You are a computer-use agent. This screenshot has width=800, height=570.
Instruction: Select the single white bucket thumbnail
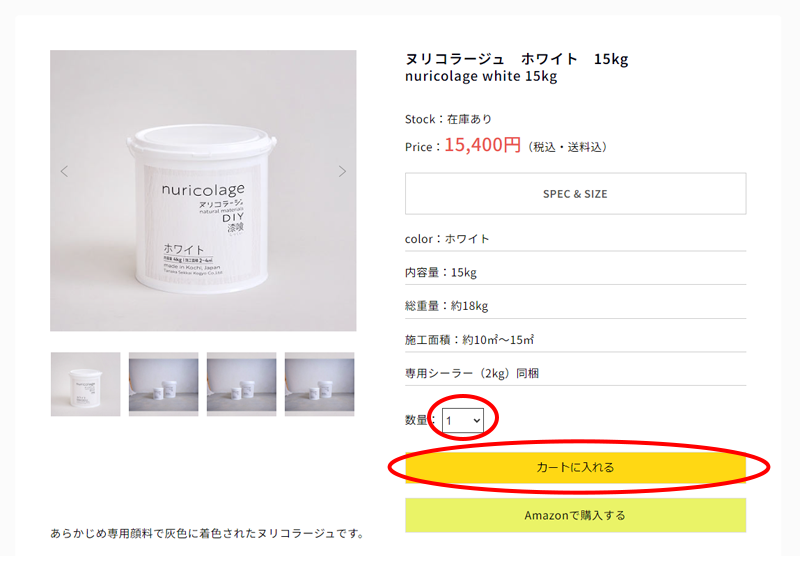tap(86, 384)
